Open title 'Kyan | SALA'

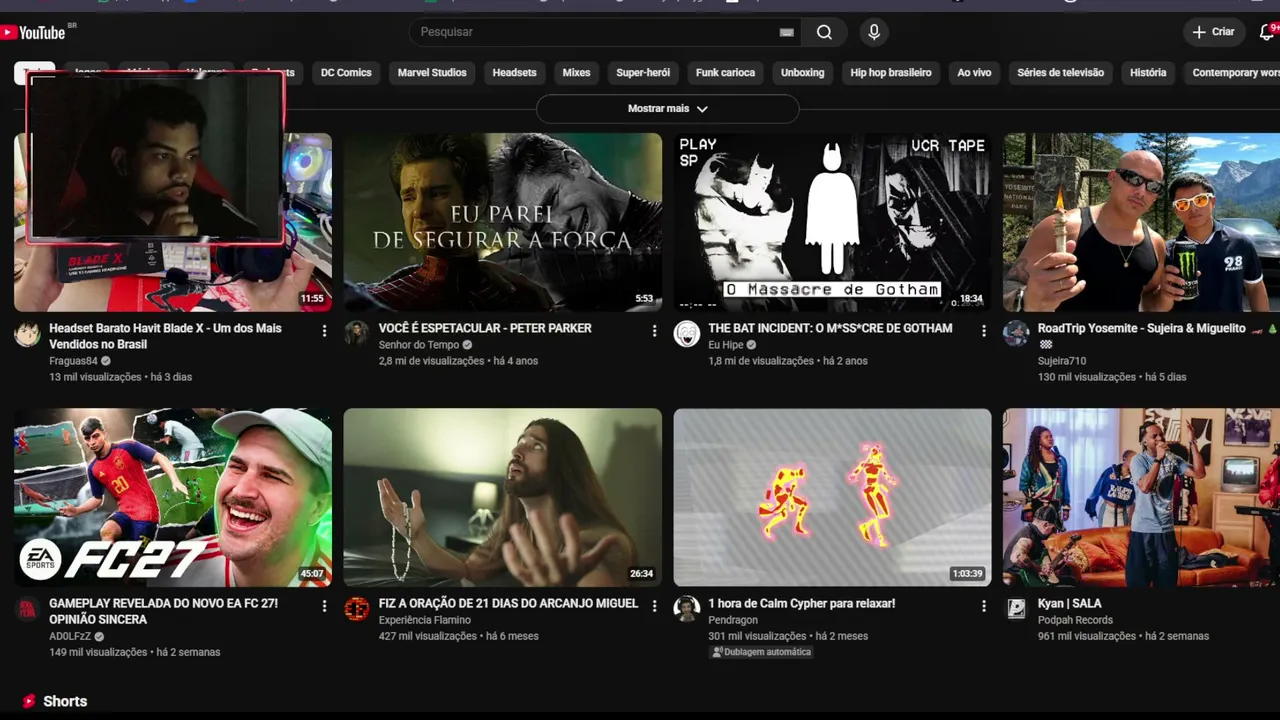pos(1069,603)
